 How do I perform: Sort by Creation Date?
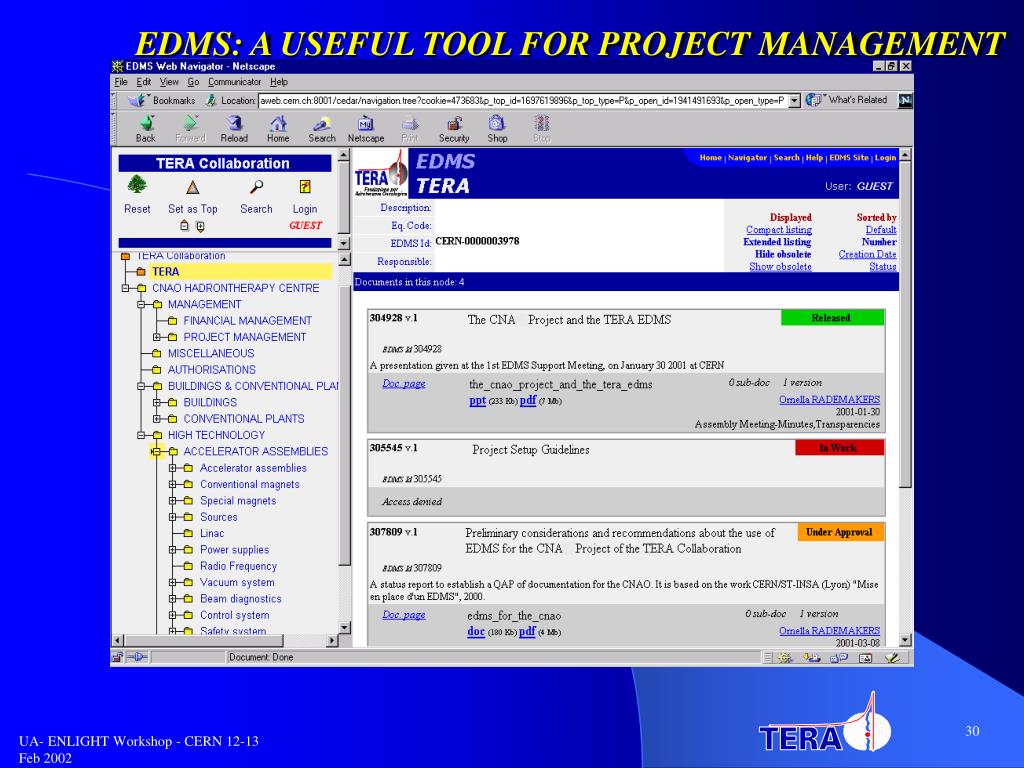tap(867, 254)
